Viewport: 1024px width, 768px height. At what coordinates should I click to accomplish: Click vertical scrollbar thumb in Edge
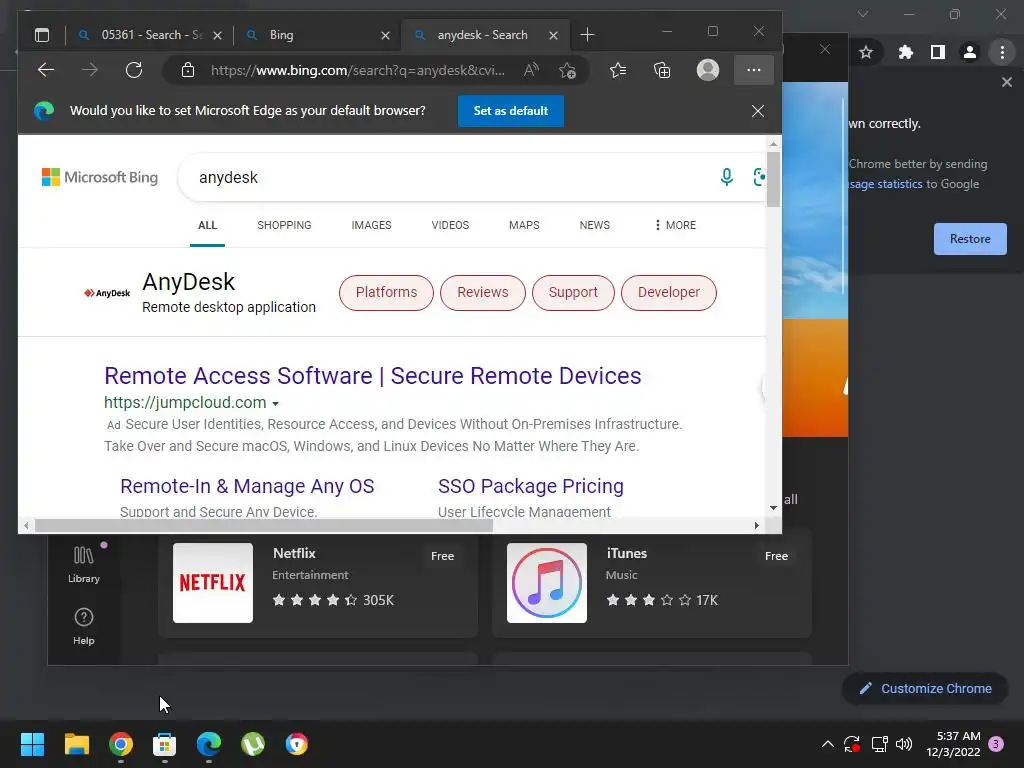click(x=773, y=179)
